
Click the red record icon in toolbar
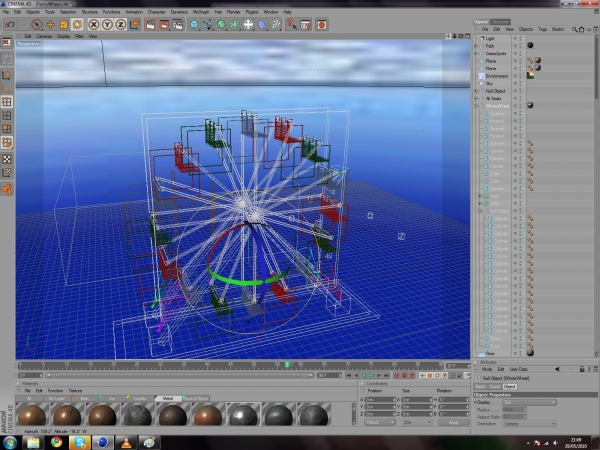322,25
